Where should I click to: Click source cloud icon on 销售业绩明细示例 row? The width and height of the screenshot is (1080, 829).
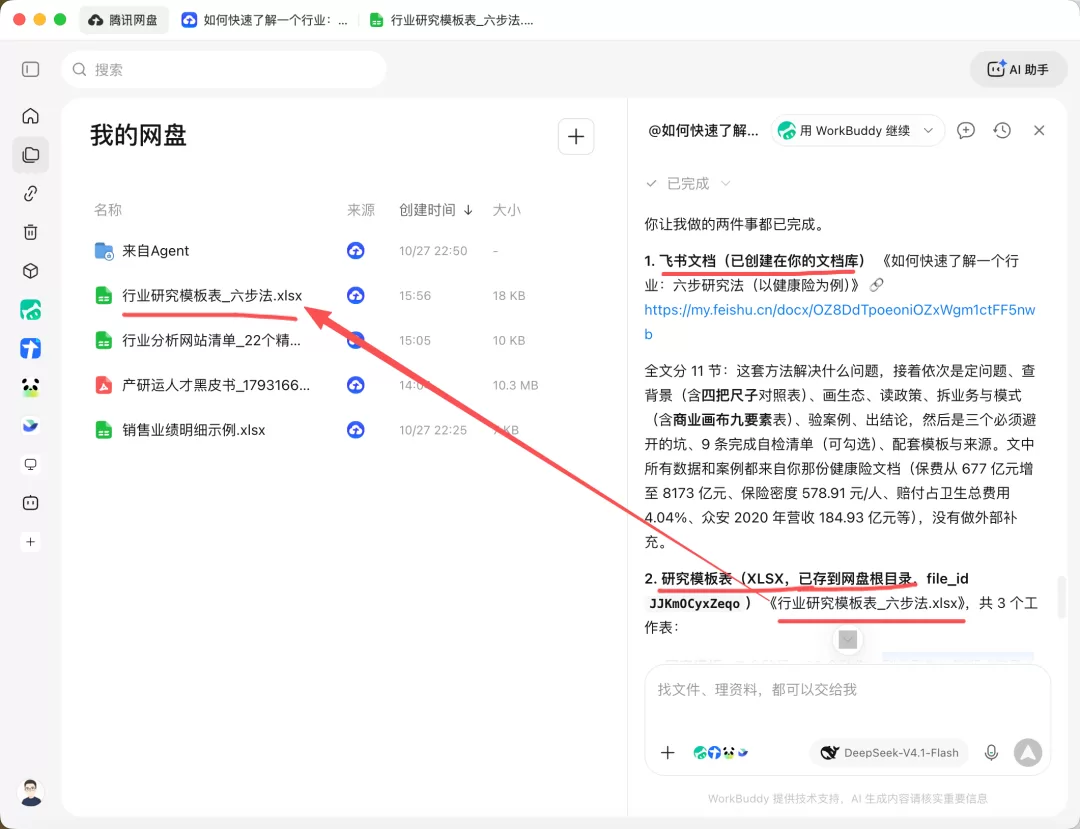tap(355, 430)
